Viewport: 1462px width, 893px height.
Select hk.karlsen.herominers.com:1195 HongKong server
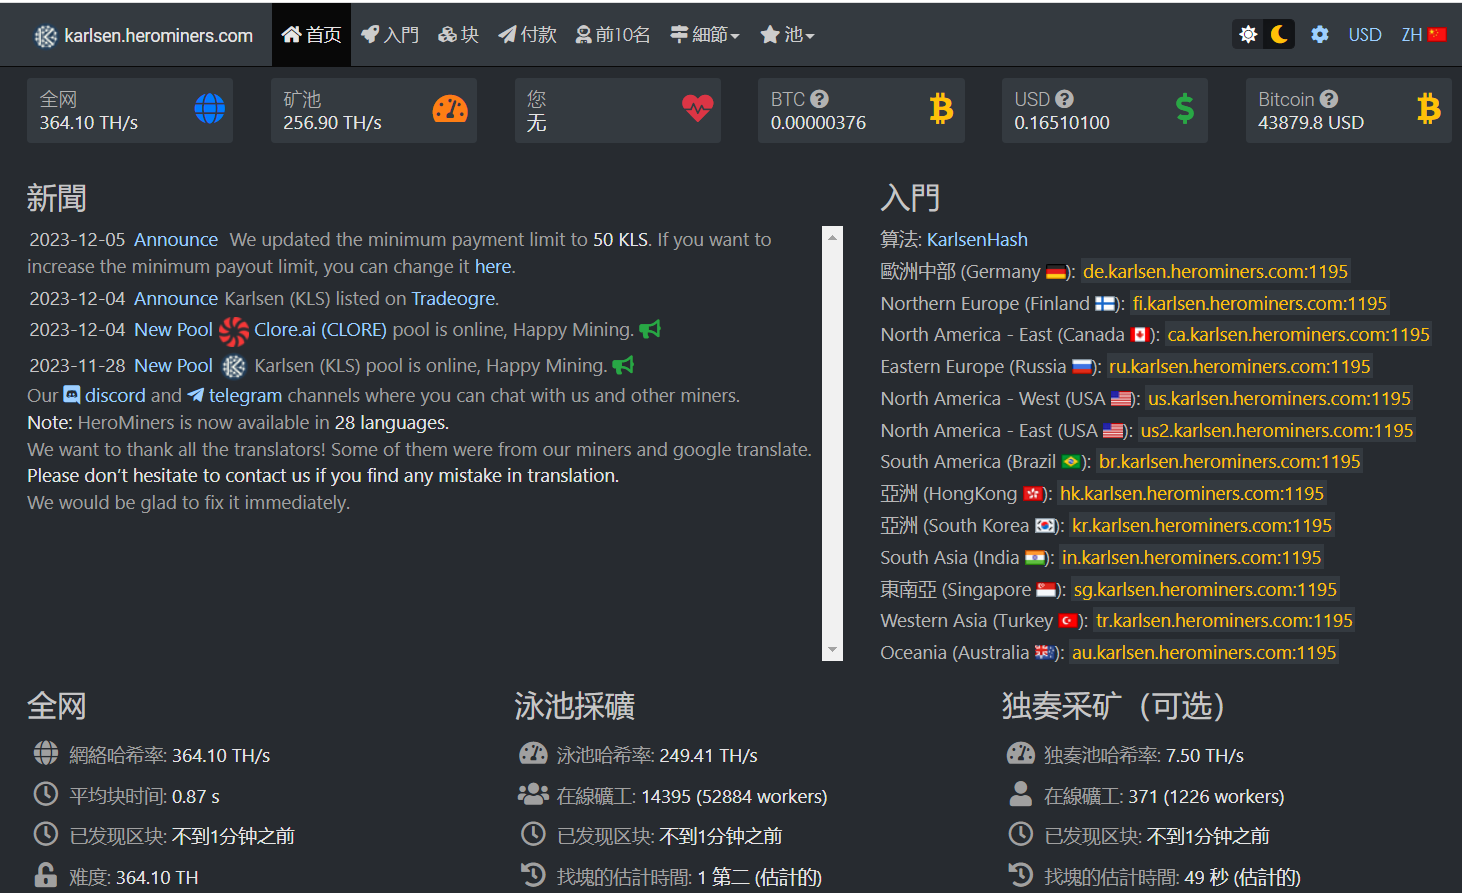(x=1192, y=494)
